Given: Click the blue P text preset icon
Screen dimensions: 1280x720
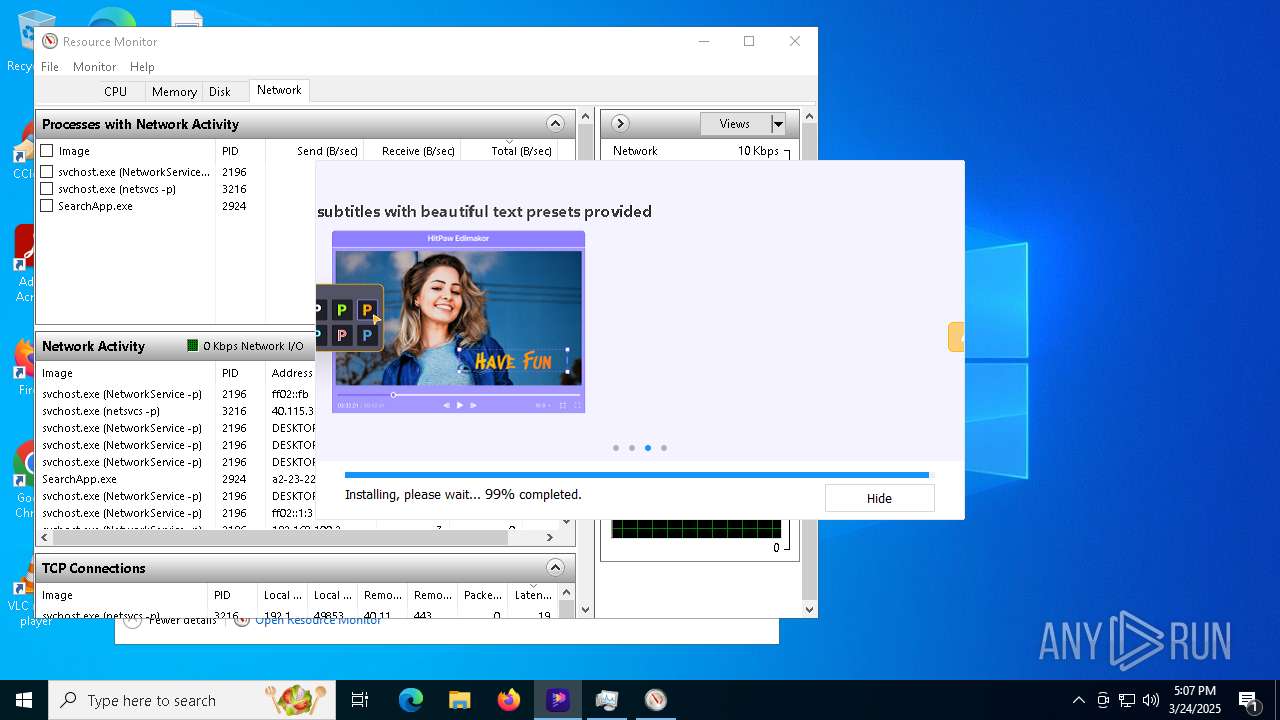Looking at the screenshot, I should 367,335.
